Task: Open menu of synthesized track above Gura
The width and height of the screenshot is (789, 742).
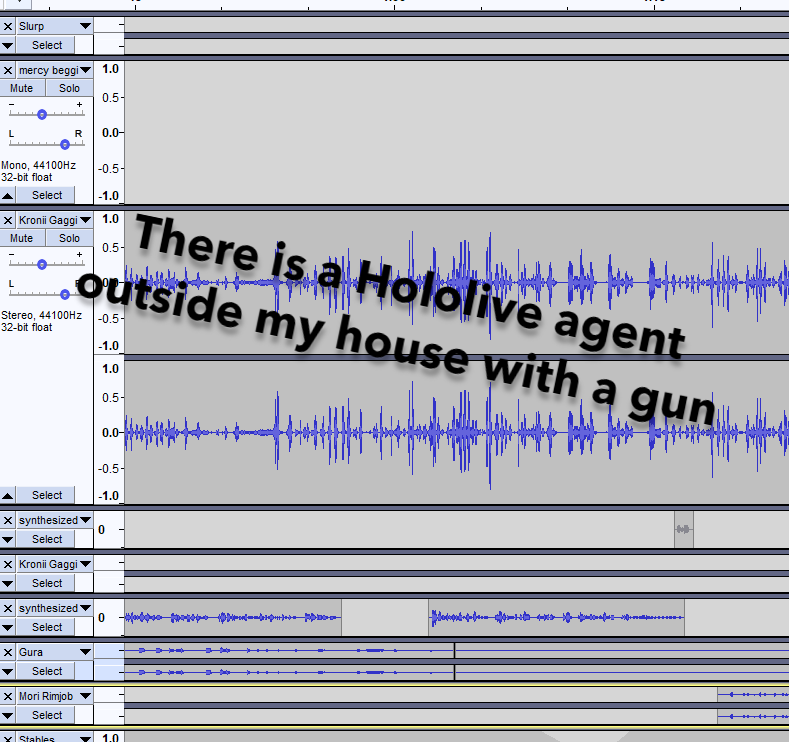Action: pos(55,608)
